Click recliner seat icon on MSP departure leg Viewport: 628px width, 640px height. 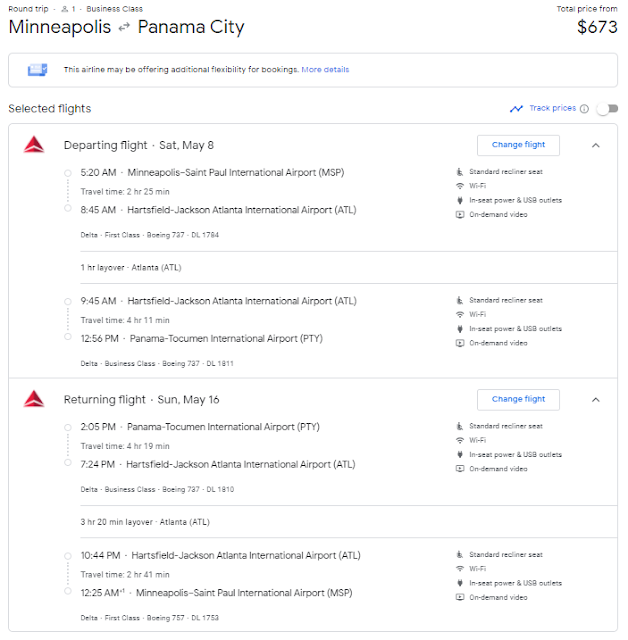click(x=460, y=172)
